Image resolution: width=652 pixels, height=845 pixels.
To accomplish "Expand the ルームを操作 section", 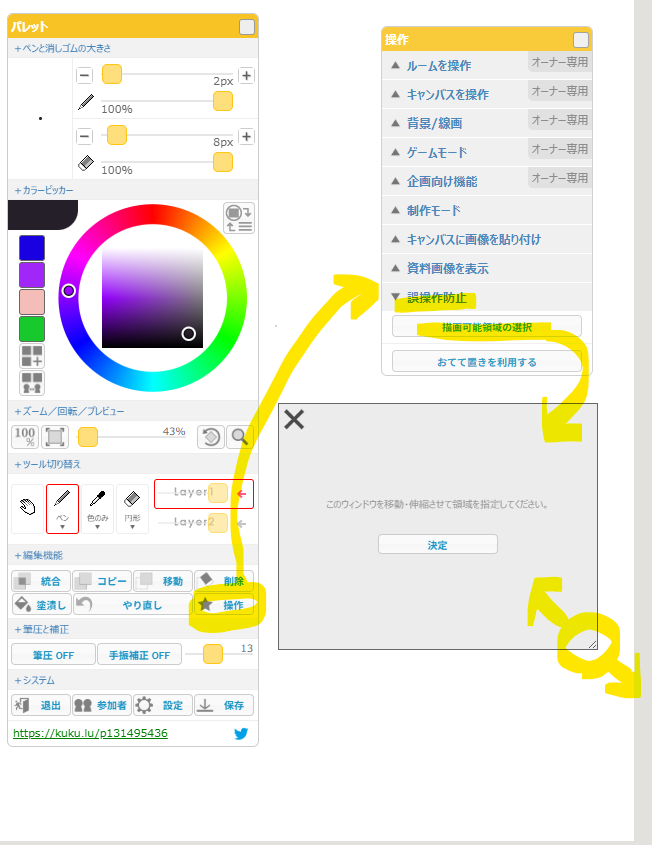I will click(x=487, y=66).
